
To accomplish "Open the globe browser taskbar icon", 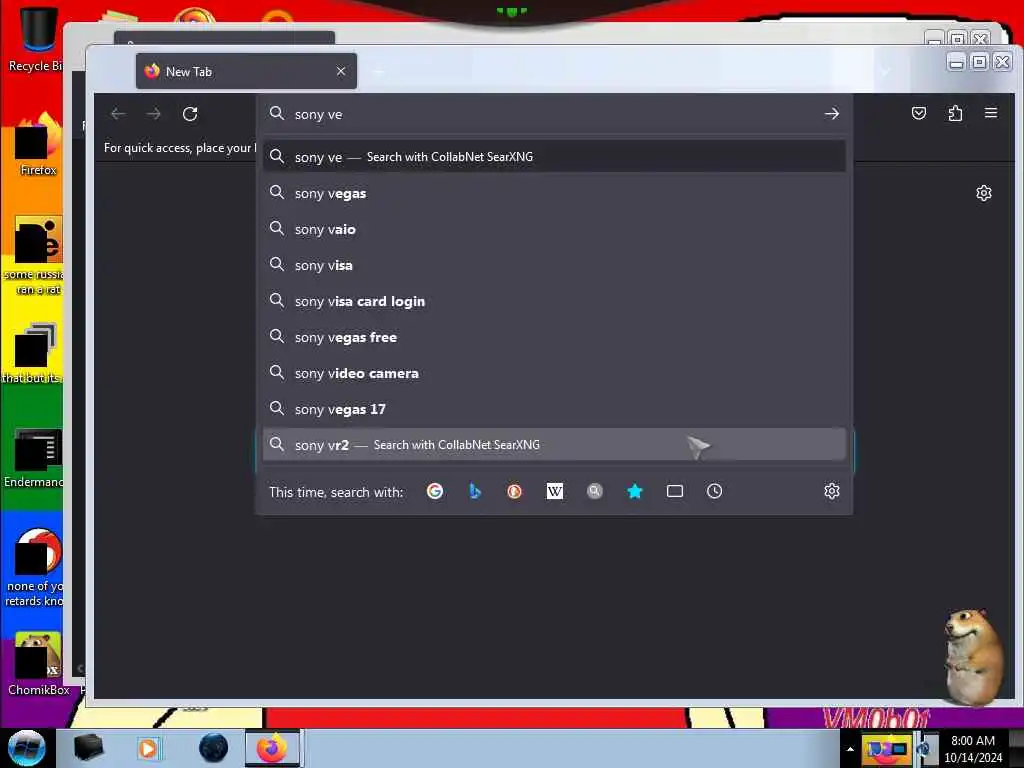I will (x=214, y=748).
